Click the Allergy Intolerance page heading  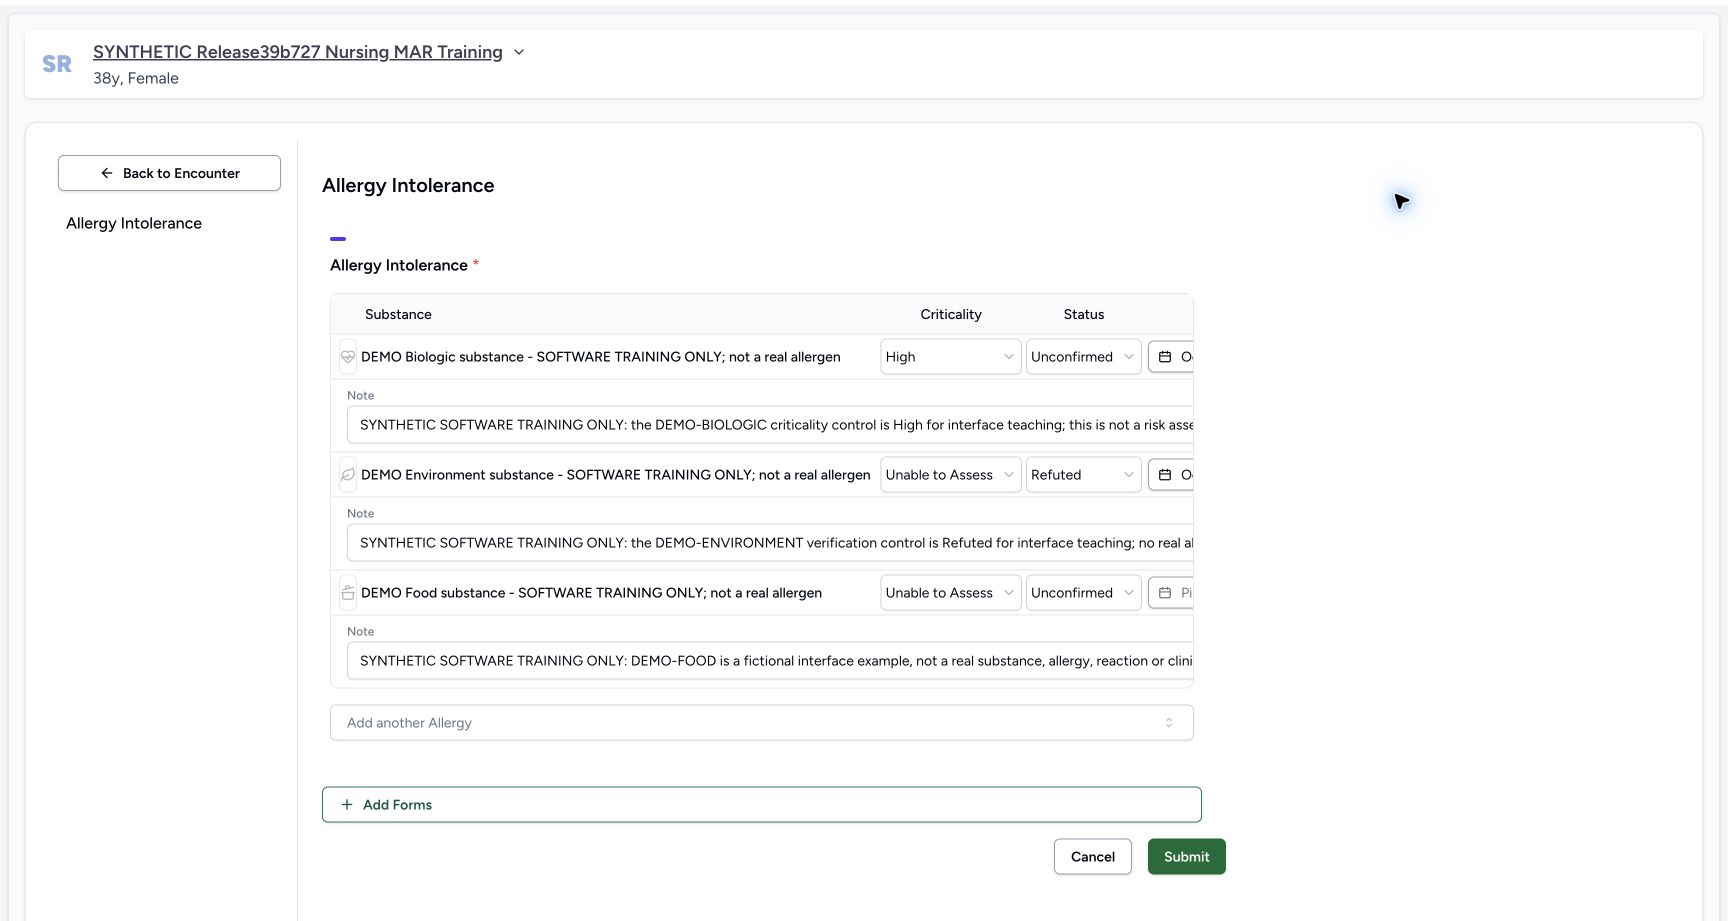(408, 185)
